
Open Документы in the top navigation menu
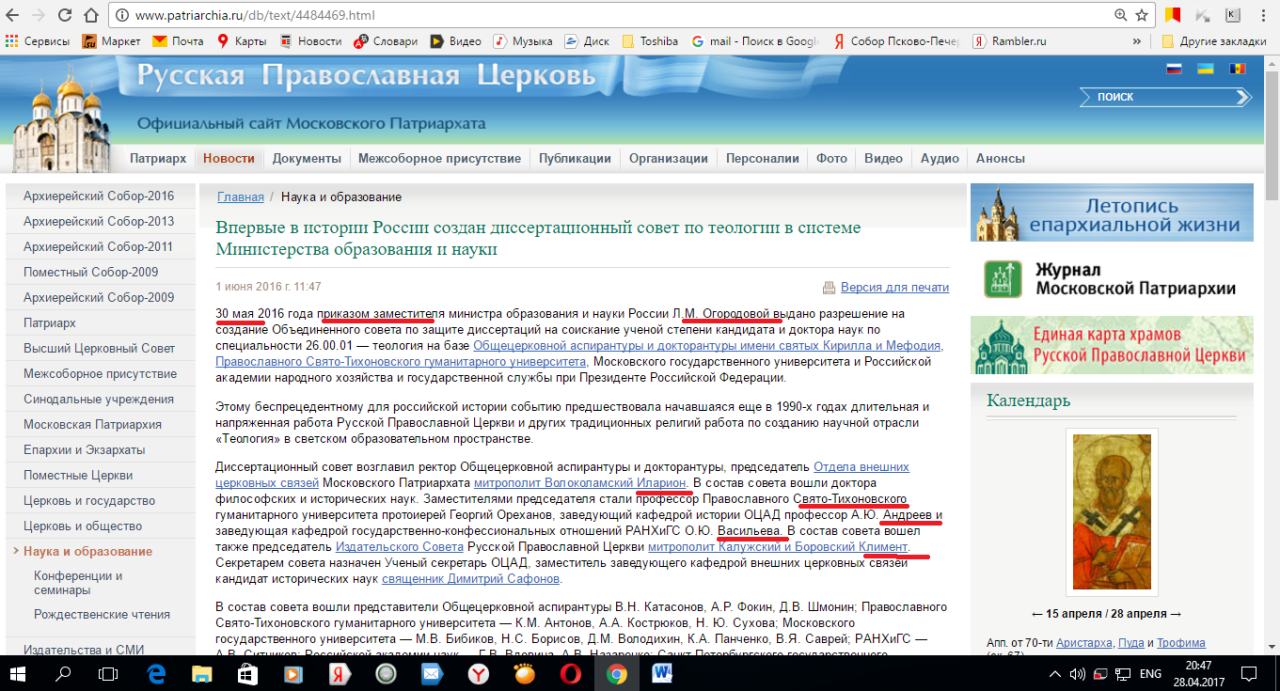click(307, 158)
